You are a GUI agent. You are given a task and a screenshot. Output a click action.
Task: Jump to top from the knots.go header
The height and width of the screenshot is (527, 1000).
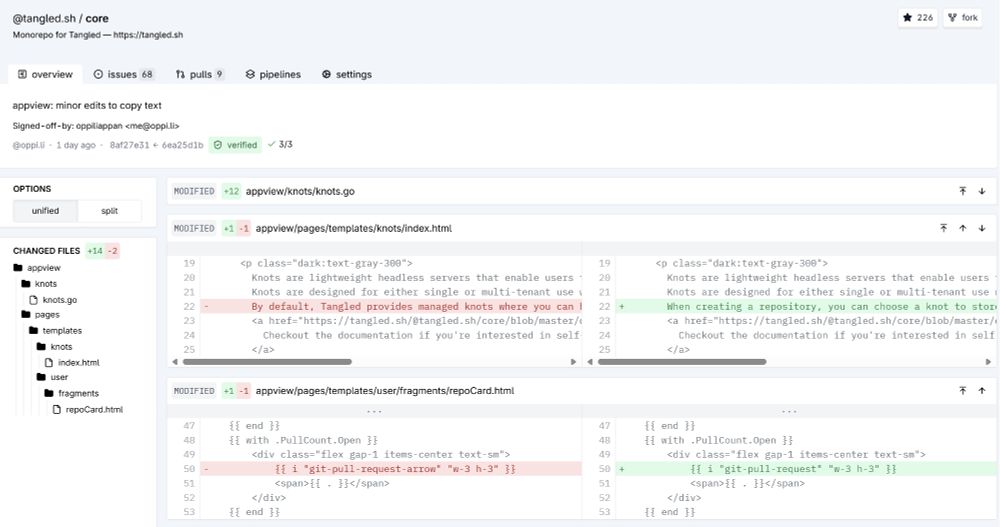pos(963,191)
